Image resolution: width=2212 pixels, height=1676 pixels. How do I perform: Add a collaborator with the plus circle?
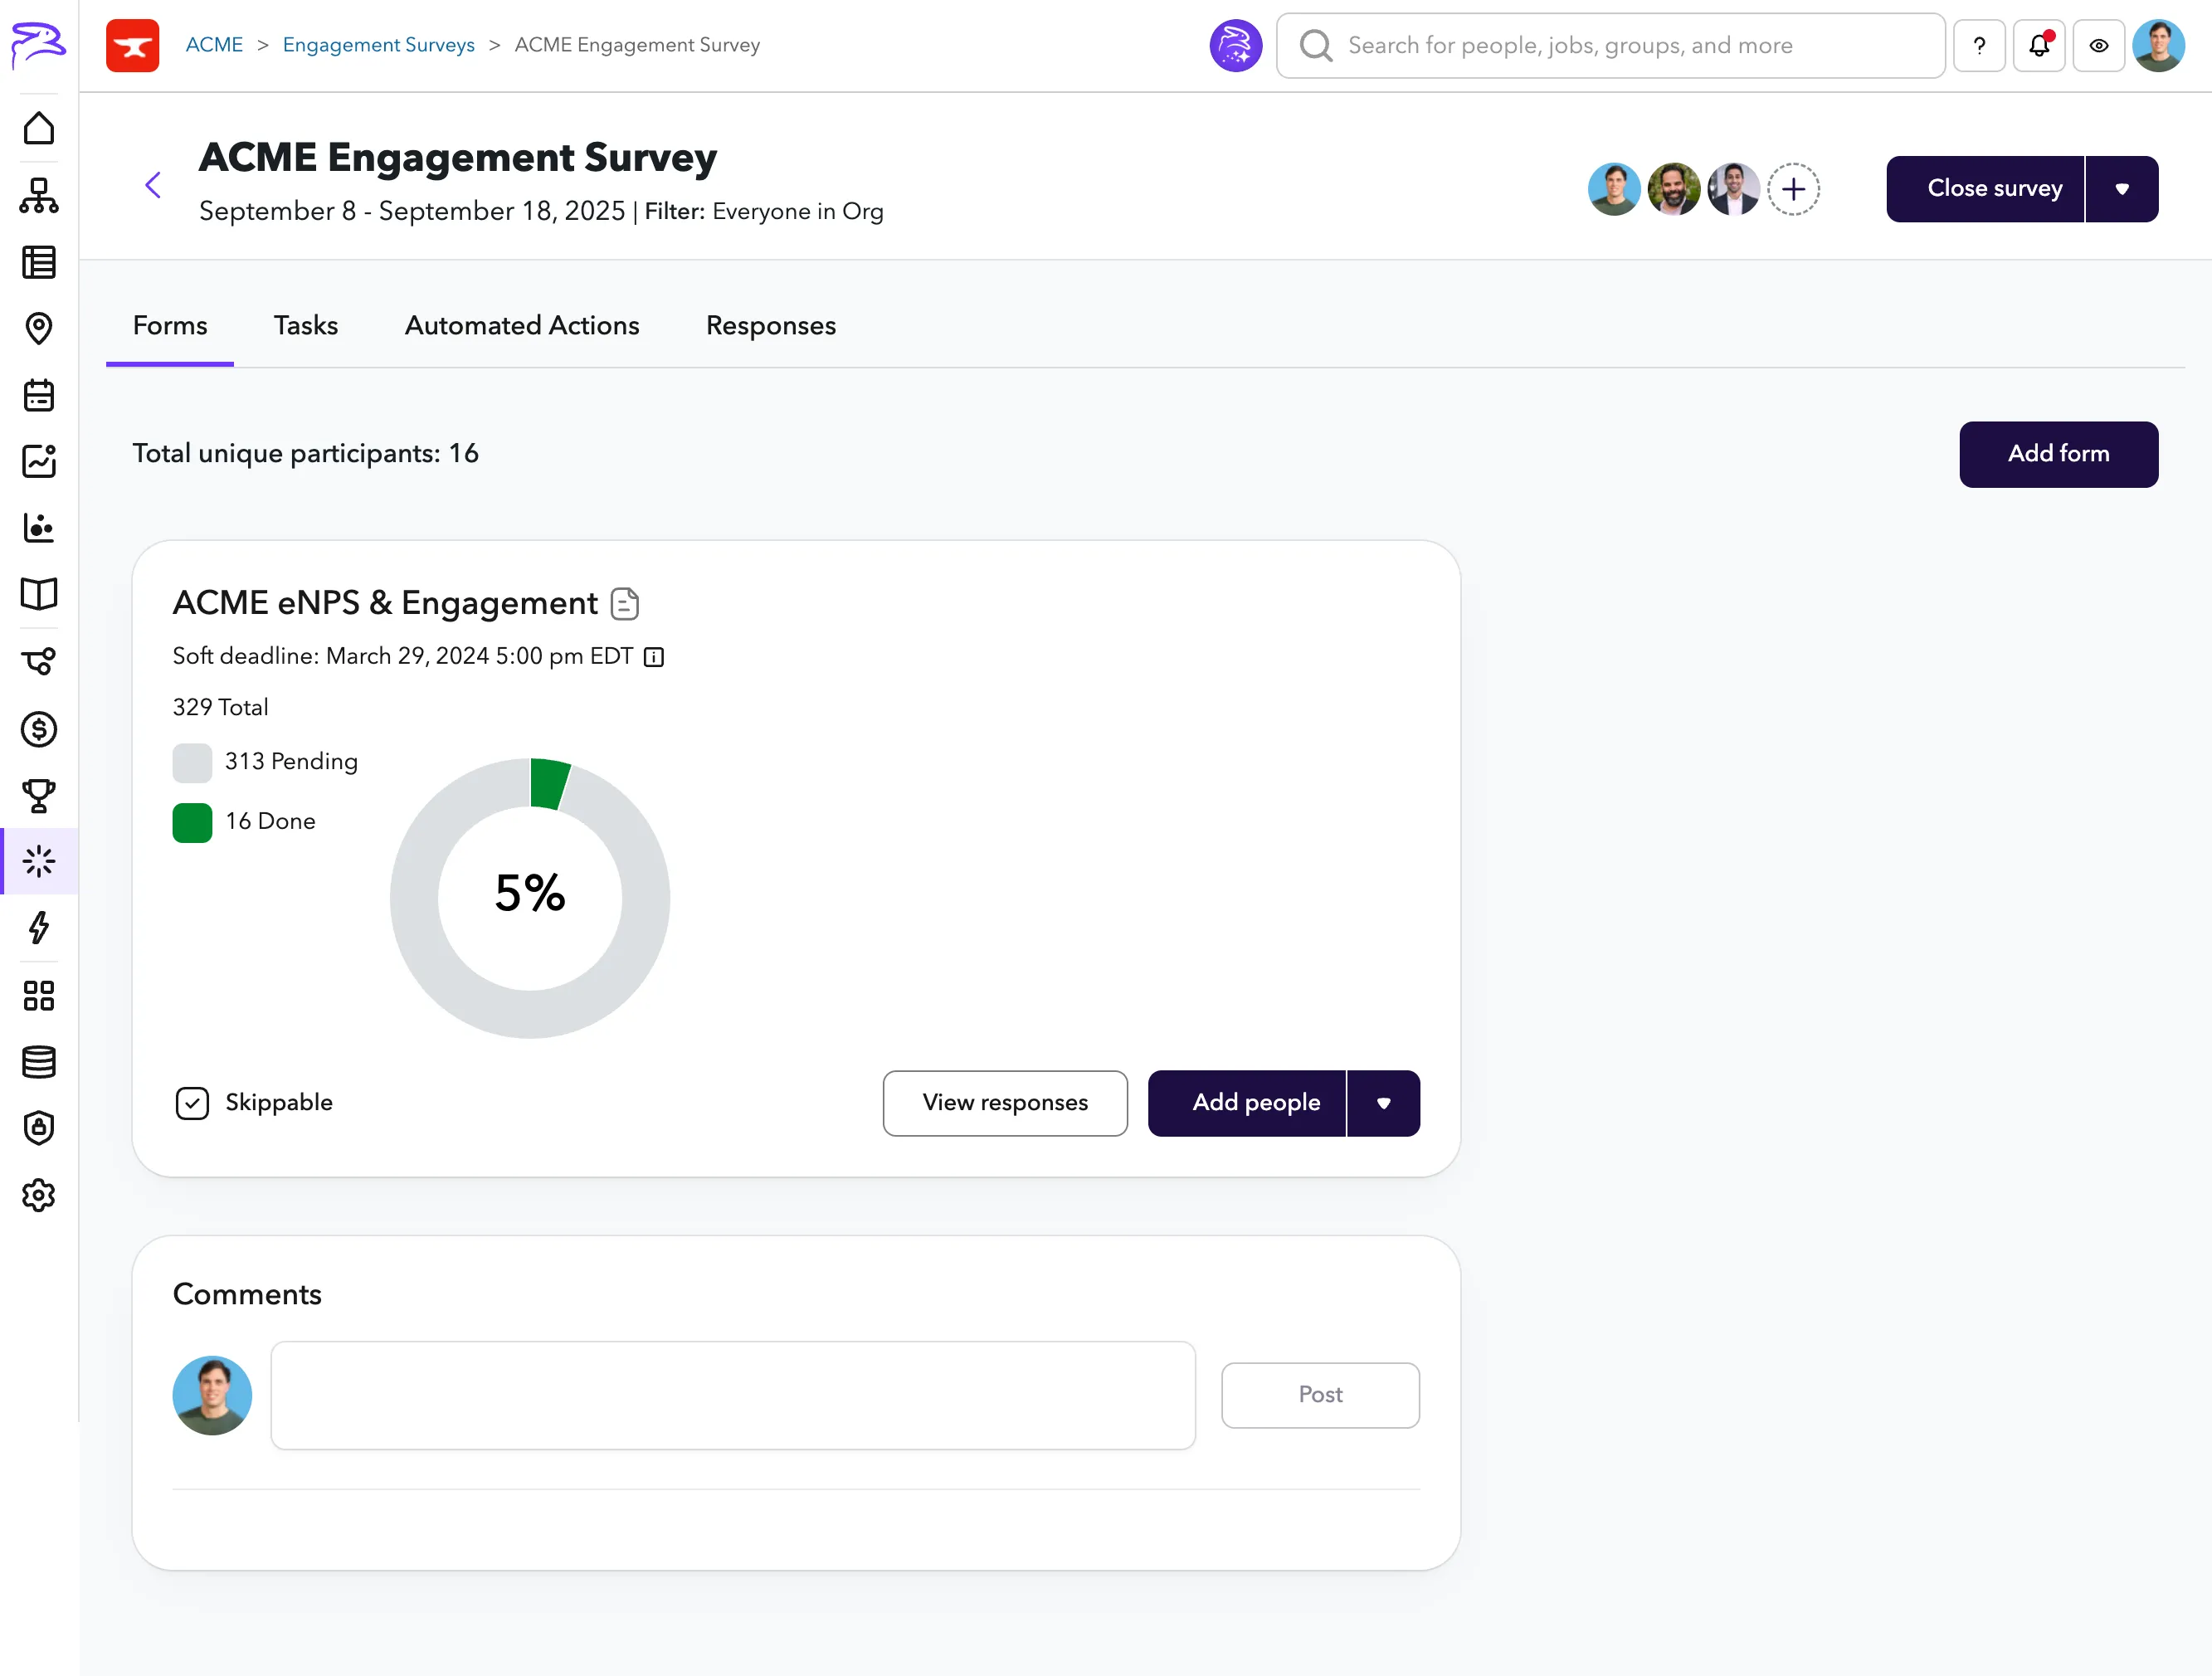point(1794,189)
